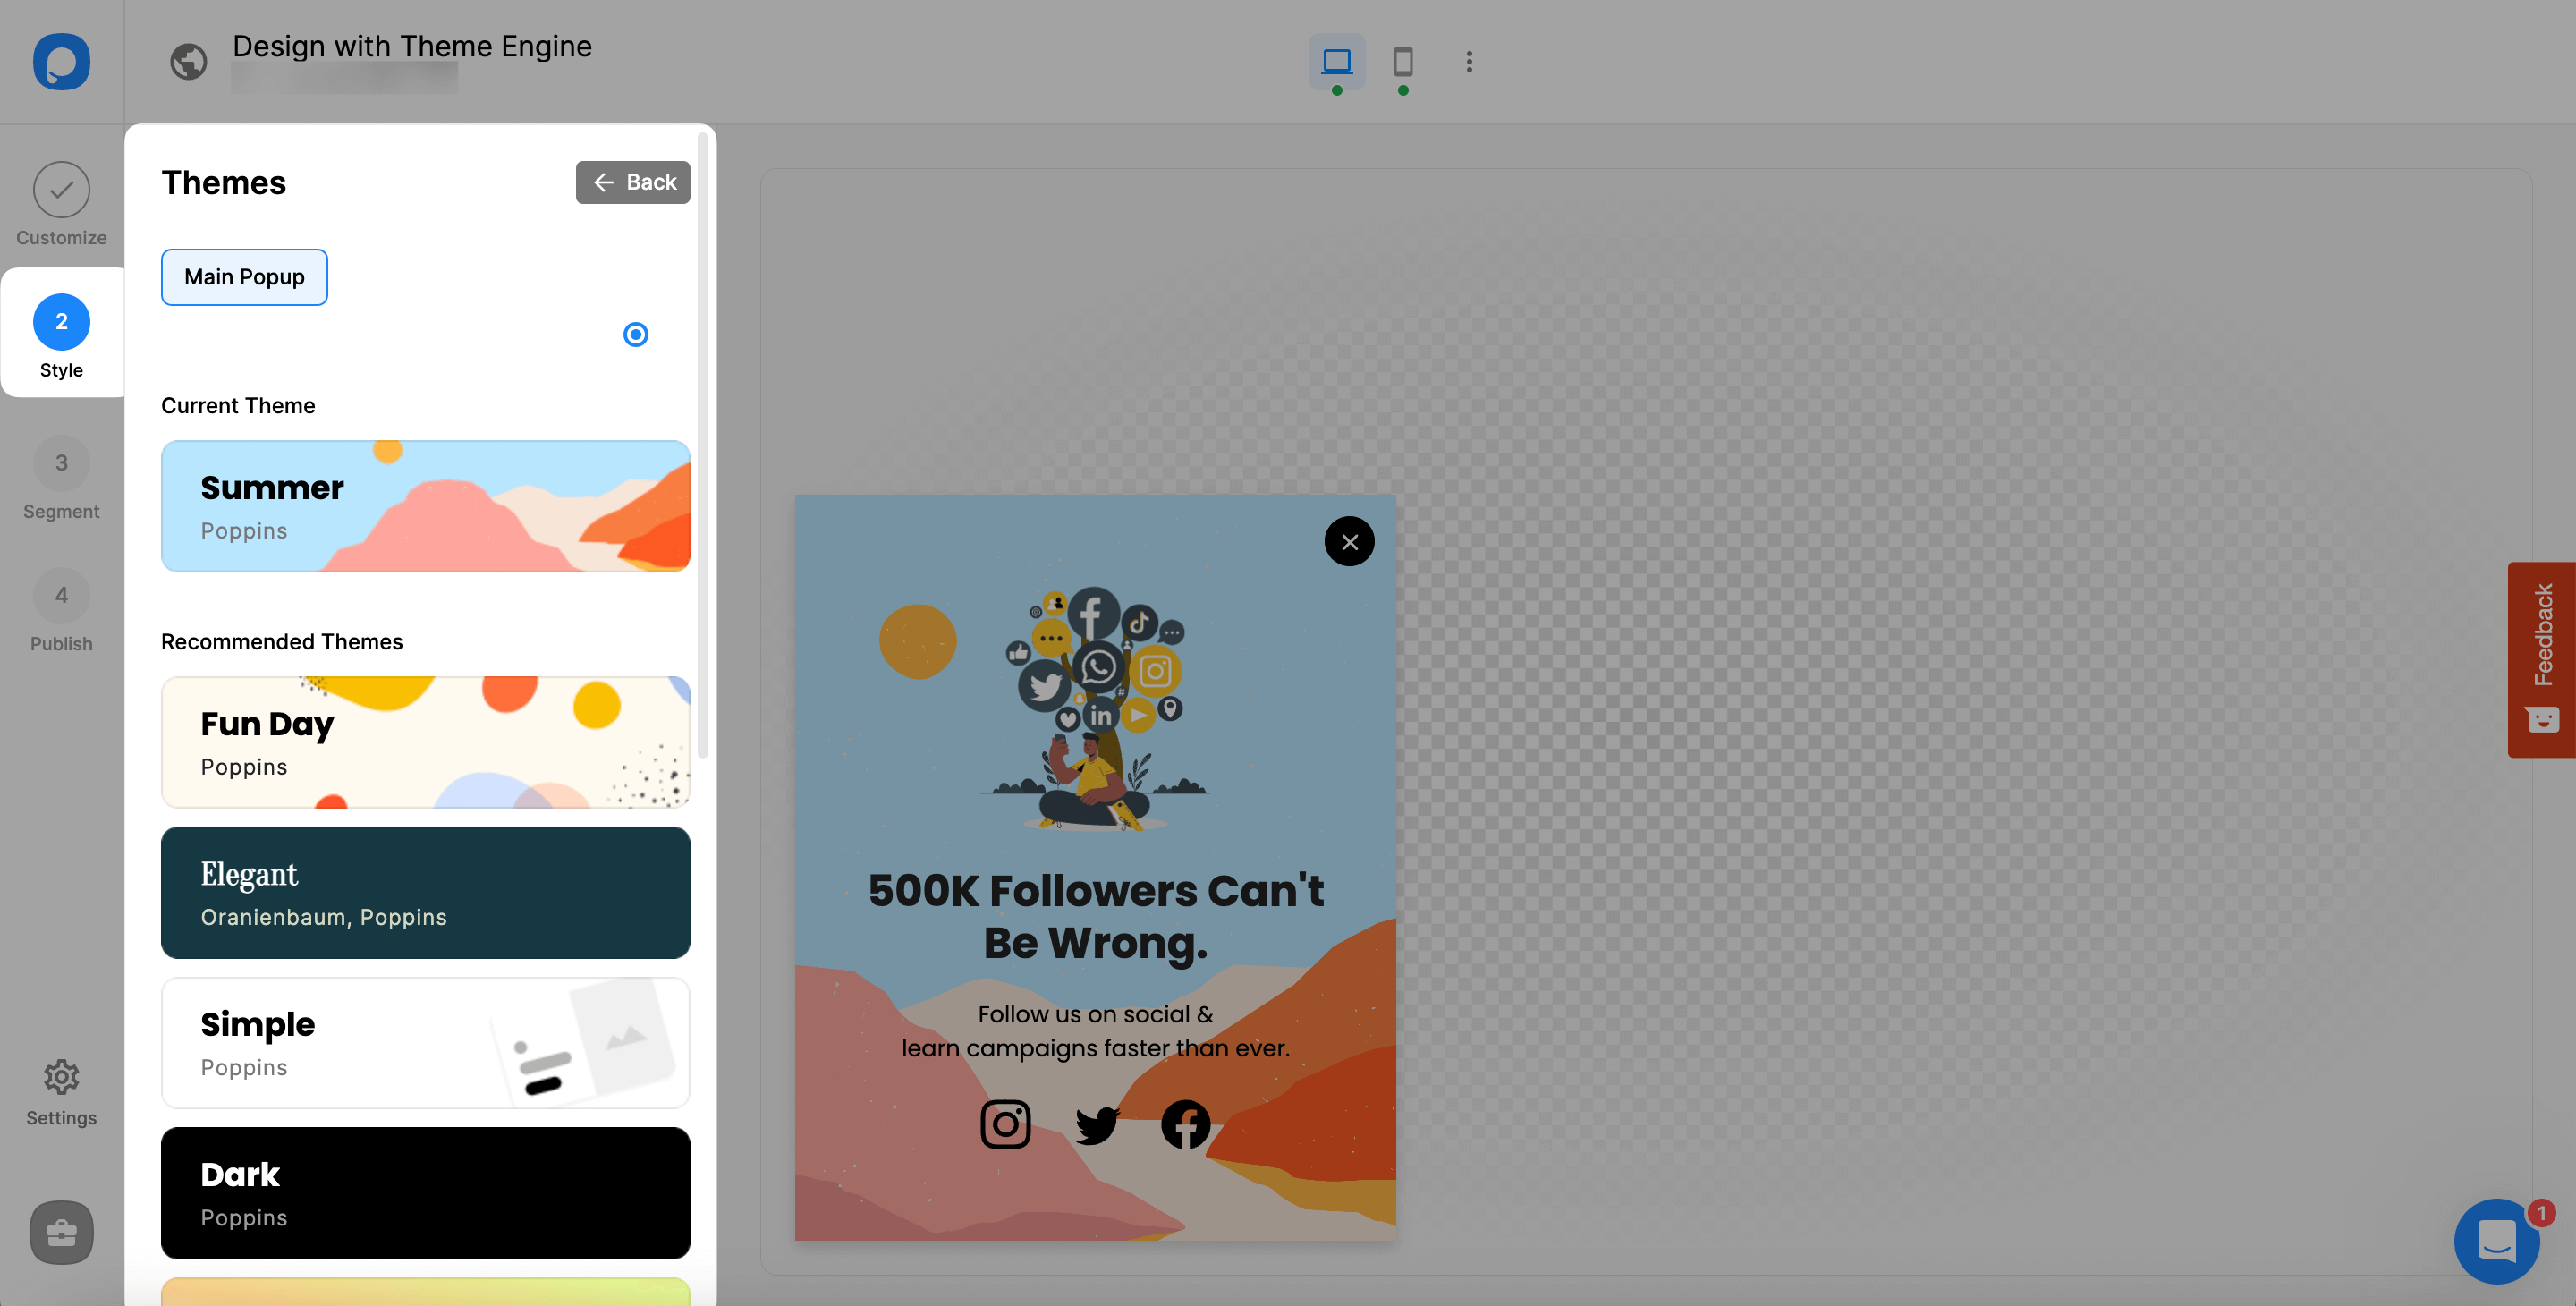Select the Elegant theme
The width and height of the screenshot is (2576, 1306).
427,893
